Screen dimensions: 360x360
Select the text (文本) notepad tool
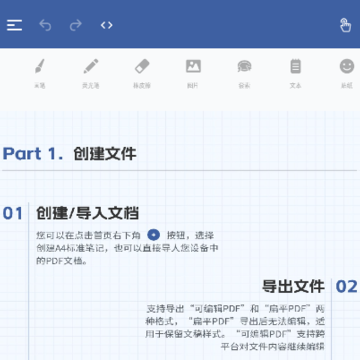pos(295,73)
